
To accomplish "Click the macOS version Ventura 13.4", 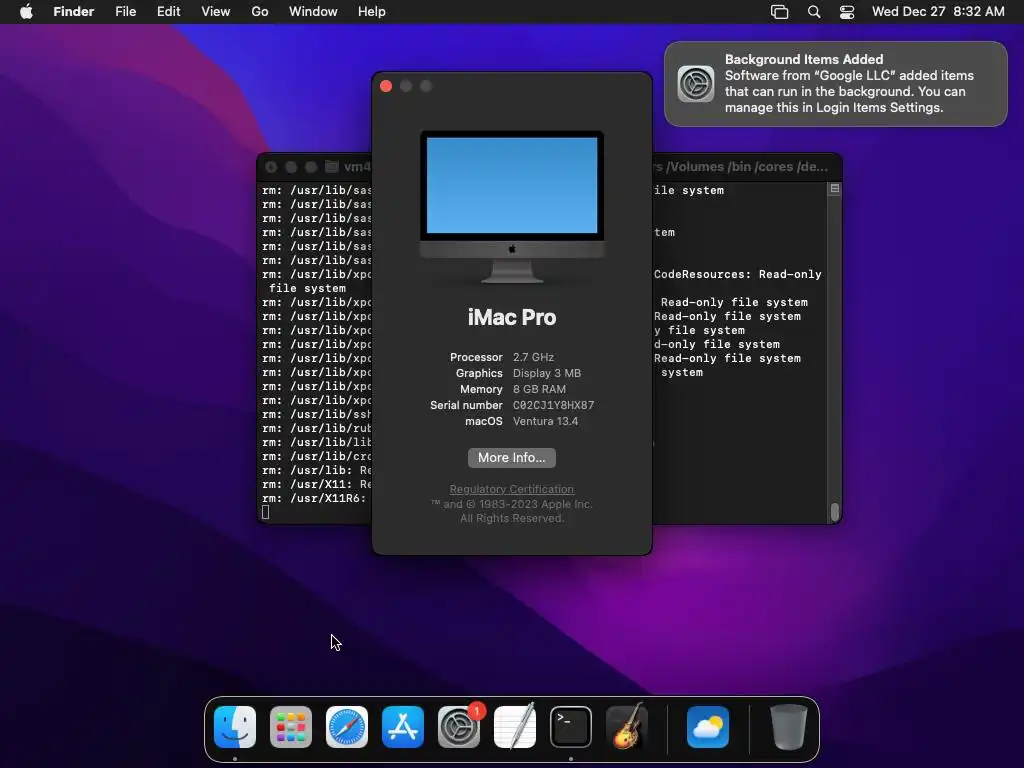I will click(545, 421).
